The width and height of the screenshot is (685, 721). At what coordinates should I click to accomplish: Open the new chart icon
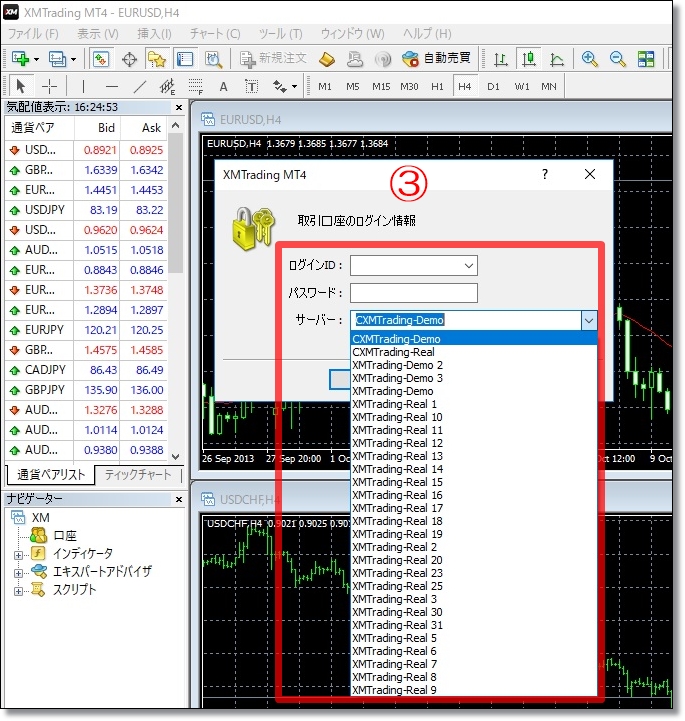20,59
